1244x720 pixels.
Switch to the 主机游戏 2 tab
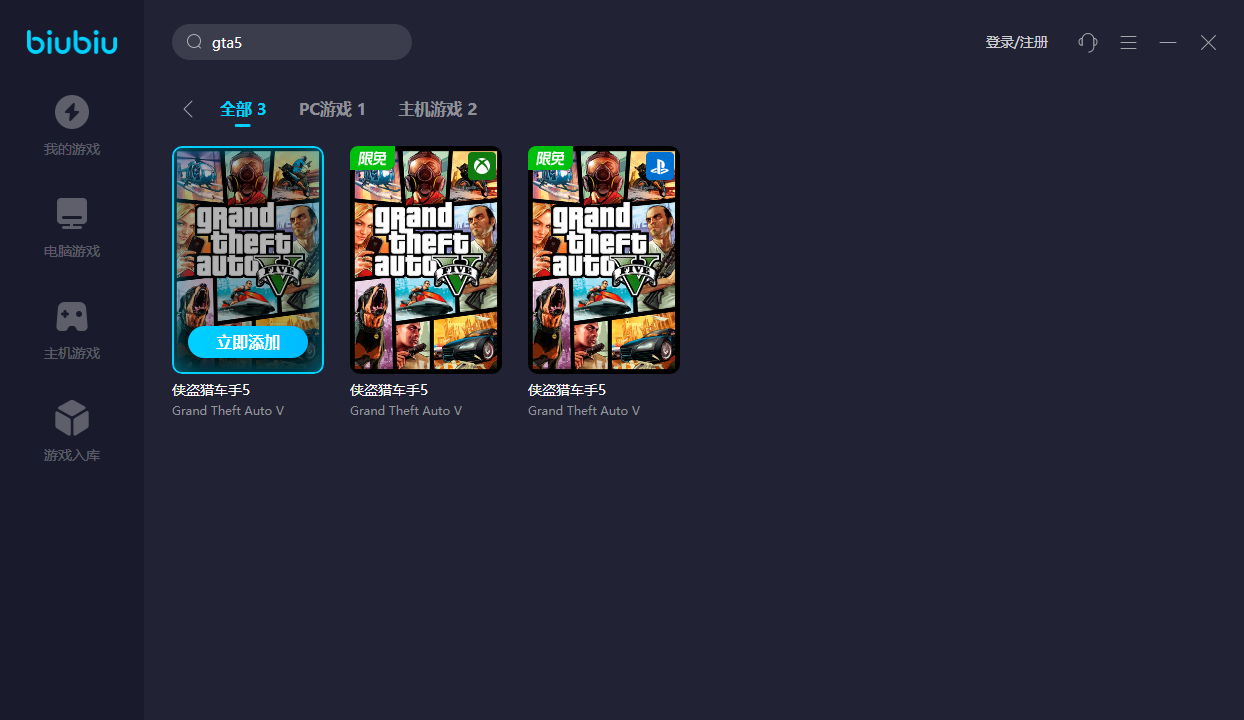click(438, 109)
